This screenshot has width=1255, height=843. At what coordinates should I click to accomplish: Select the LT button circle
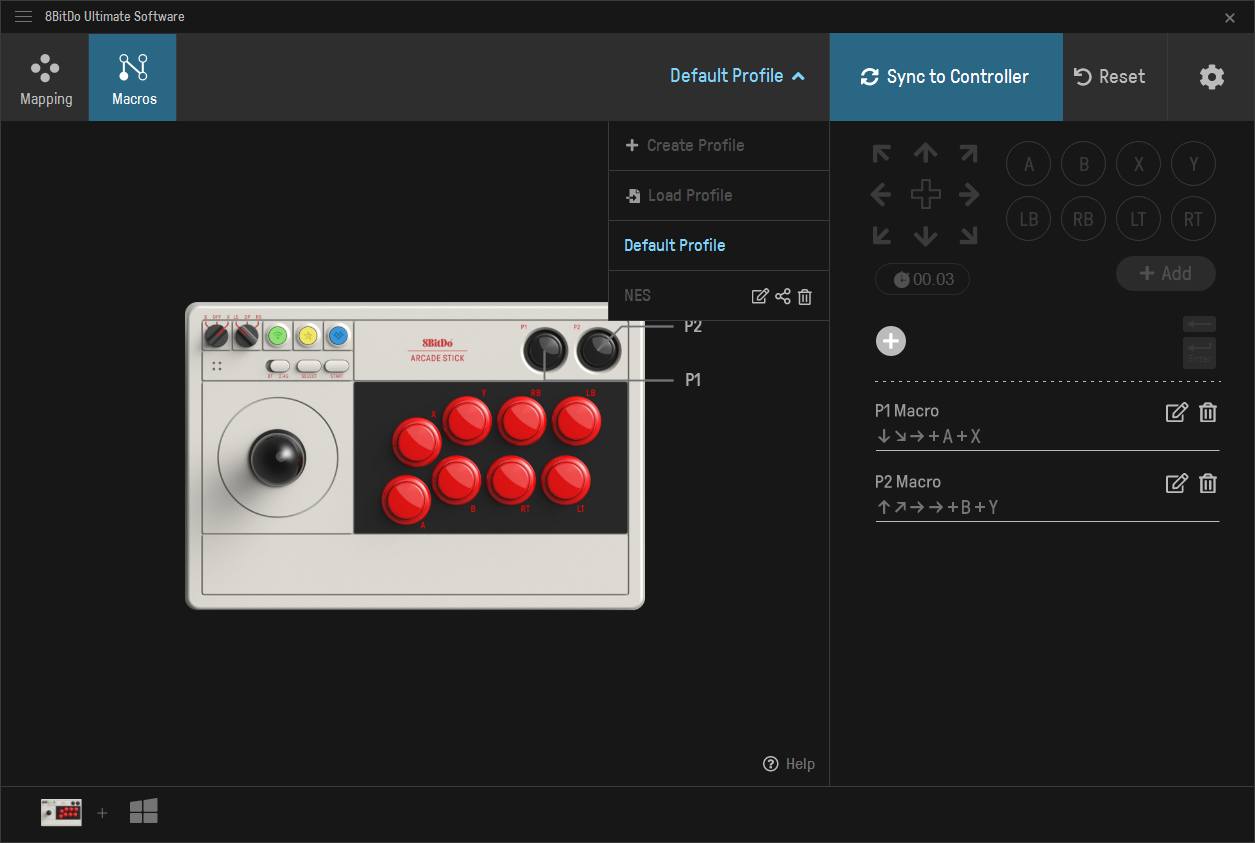pos(1138,219)
